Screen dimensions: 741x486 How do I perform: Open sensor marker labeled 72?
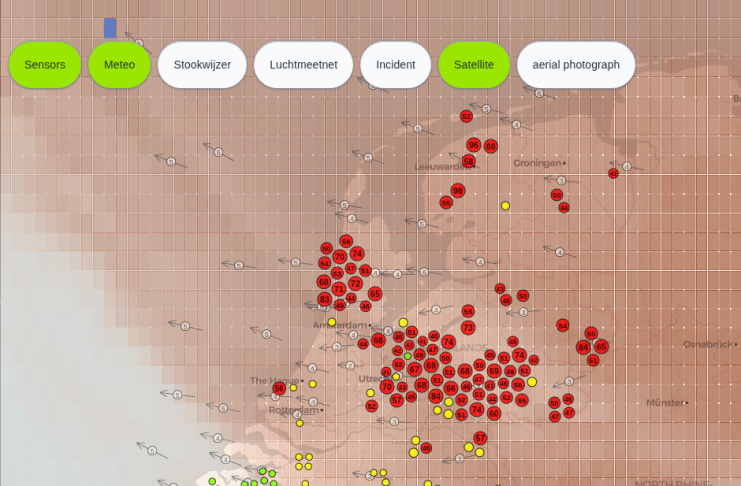355,284
